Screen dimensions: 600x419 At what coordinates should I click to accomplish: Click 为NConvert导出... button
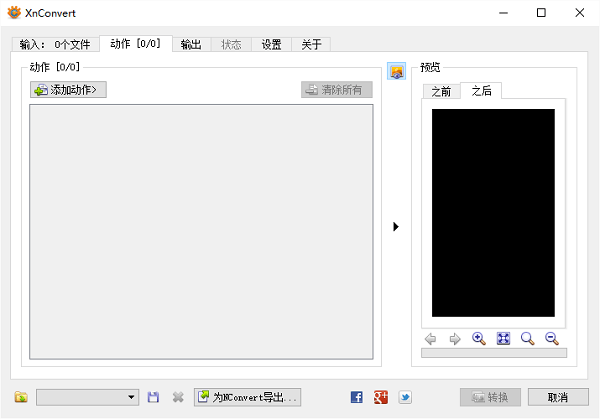(247, 397)
